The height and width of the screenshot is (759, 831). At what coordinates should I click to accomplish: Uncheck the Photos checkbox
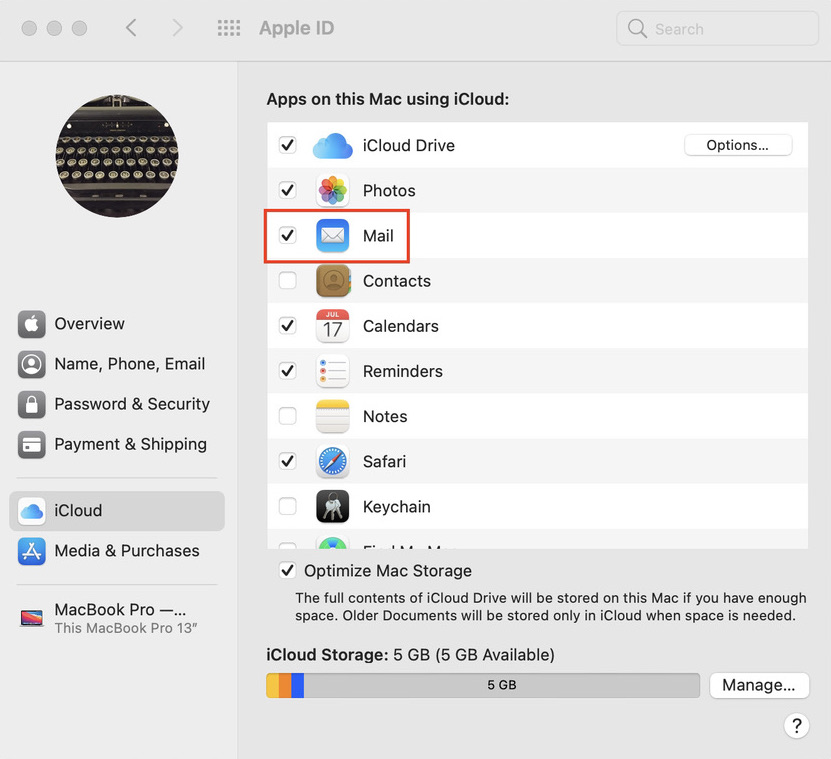(287, 190)
